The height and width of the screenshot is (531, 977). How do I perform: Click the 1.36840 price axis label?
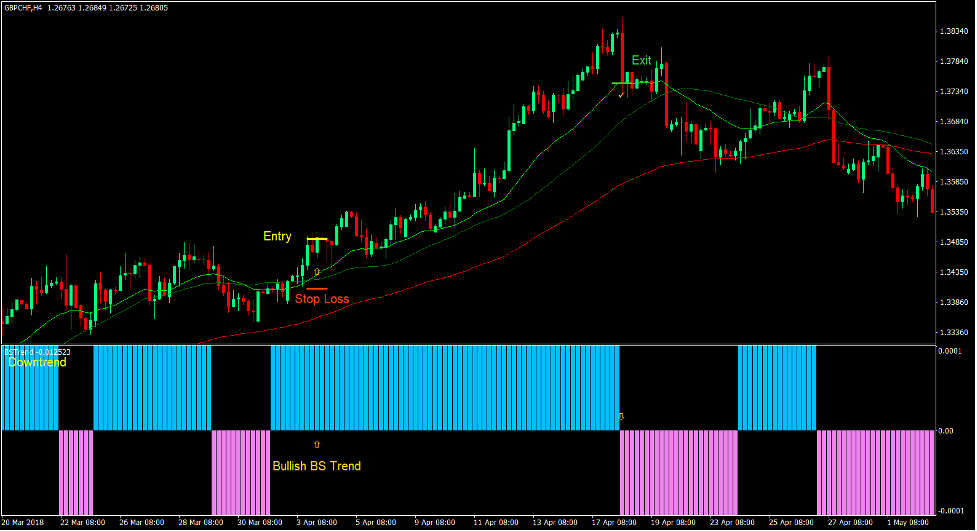(x=953, y=122)
